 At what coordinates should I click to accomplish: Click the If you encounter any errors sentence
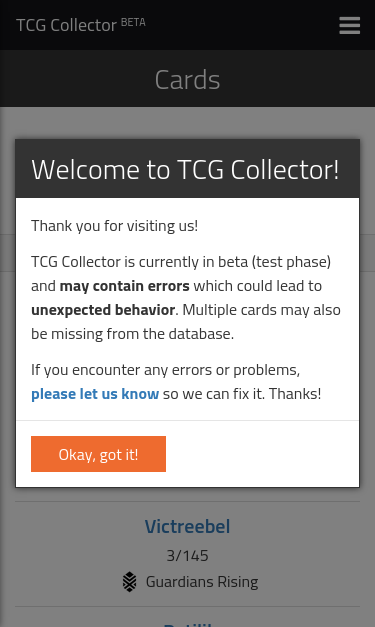[x=166, y=370]
